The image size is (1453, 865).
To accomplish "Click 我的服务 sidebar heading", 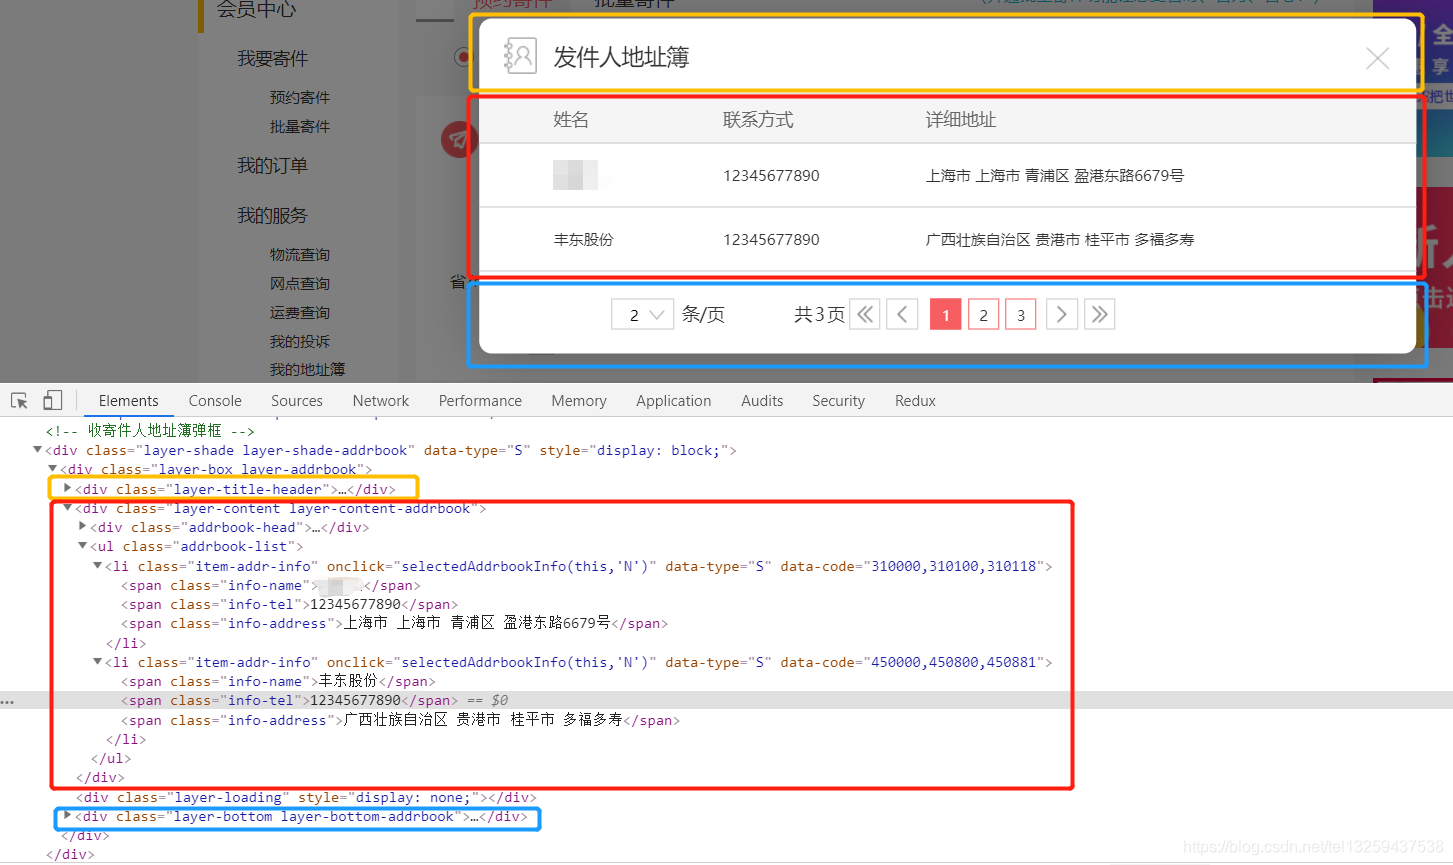I will tap(272, 216).
